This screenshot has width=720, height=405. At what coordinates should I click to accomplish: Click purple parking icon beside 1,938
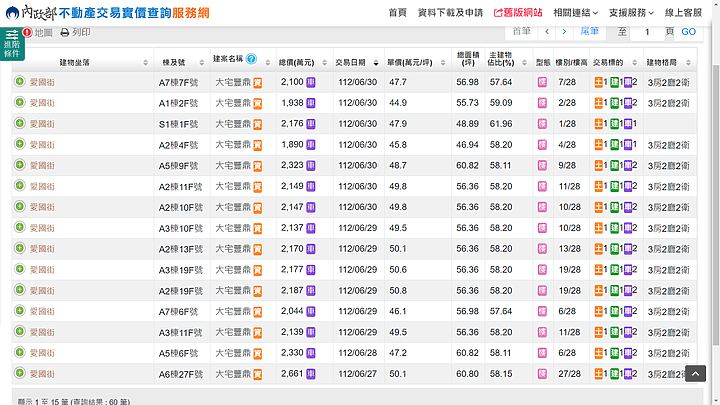(x=311, y=103)
